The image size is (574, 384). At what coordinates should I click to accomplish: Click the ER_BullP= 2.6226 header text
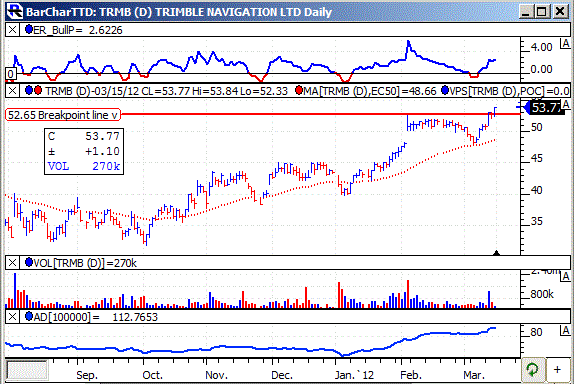tap(78, 30)
